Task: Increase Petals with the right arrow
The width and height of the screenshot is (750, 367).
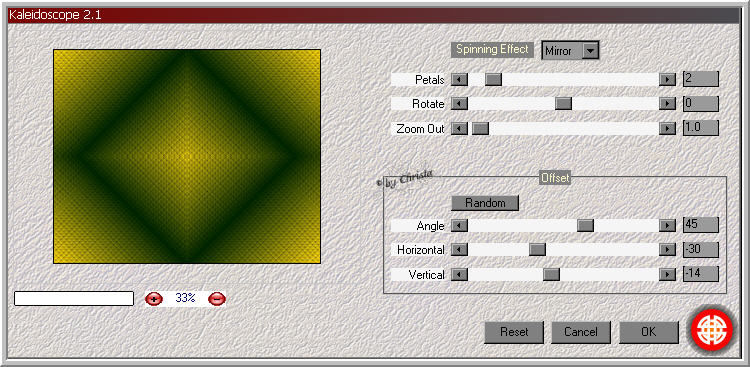Action: point(667,79)
